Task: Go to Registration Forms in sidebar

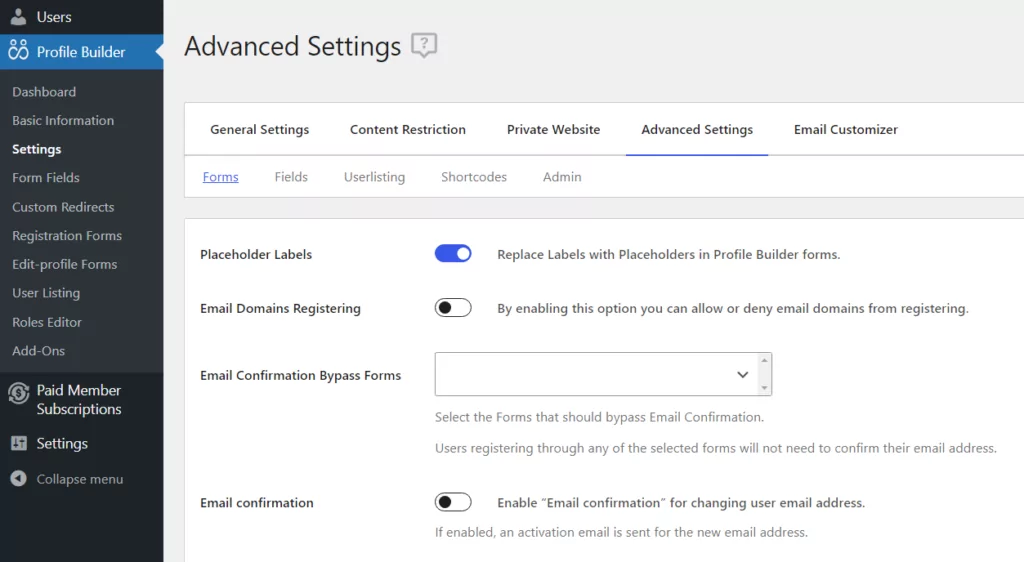Action: pos(67,236)
